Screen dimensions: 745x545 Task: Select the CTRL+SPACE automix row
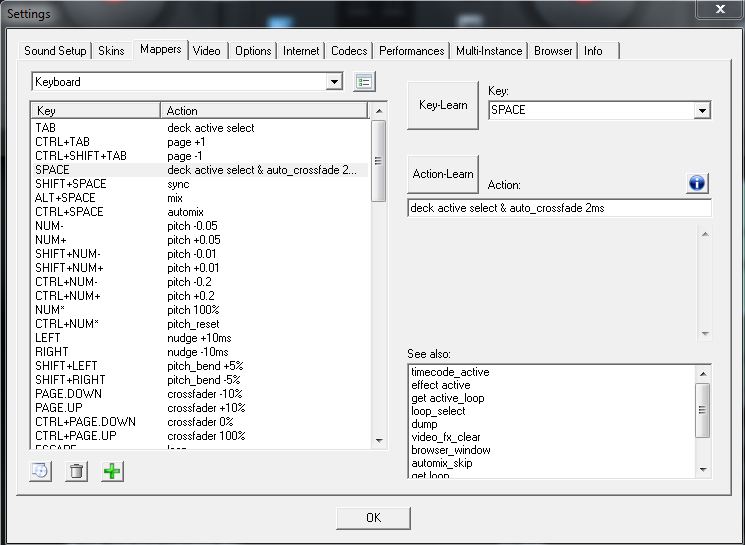(x=200, y=212)
